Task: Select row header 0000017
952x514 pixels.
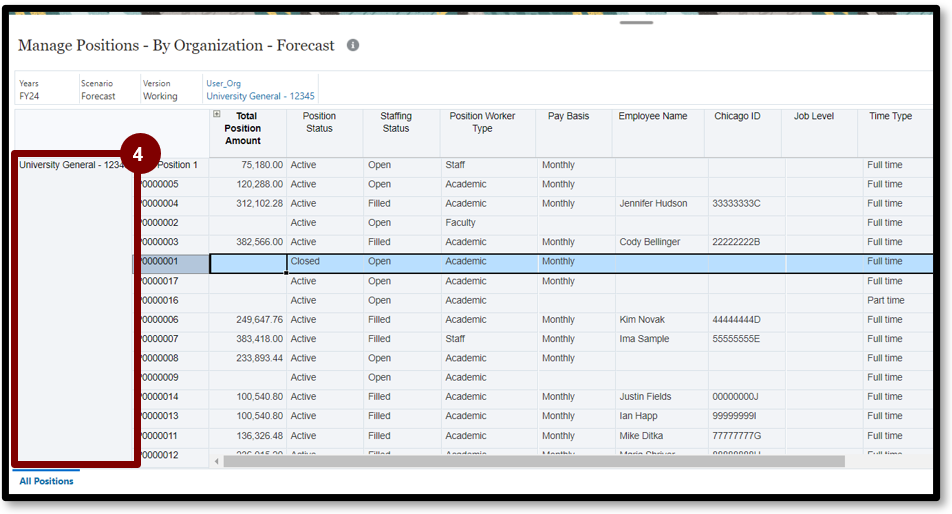Action: 172,281
